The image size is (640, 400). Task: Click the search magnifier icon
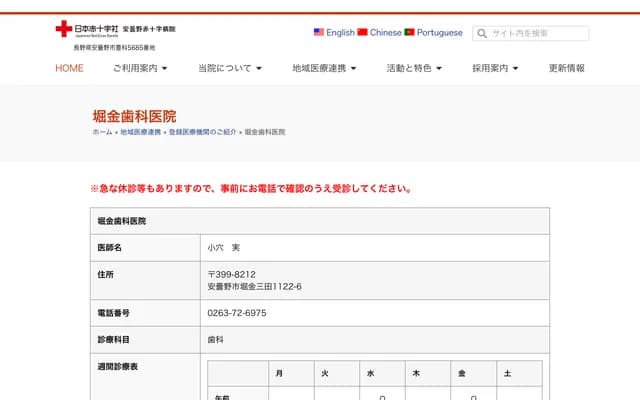coord(481,33)
